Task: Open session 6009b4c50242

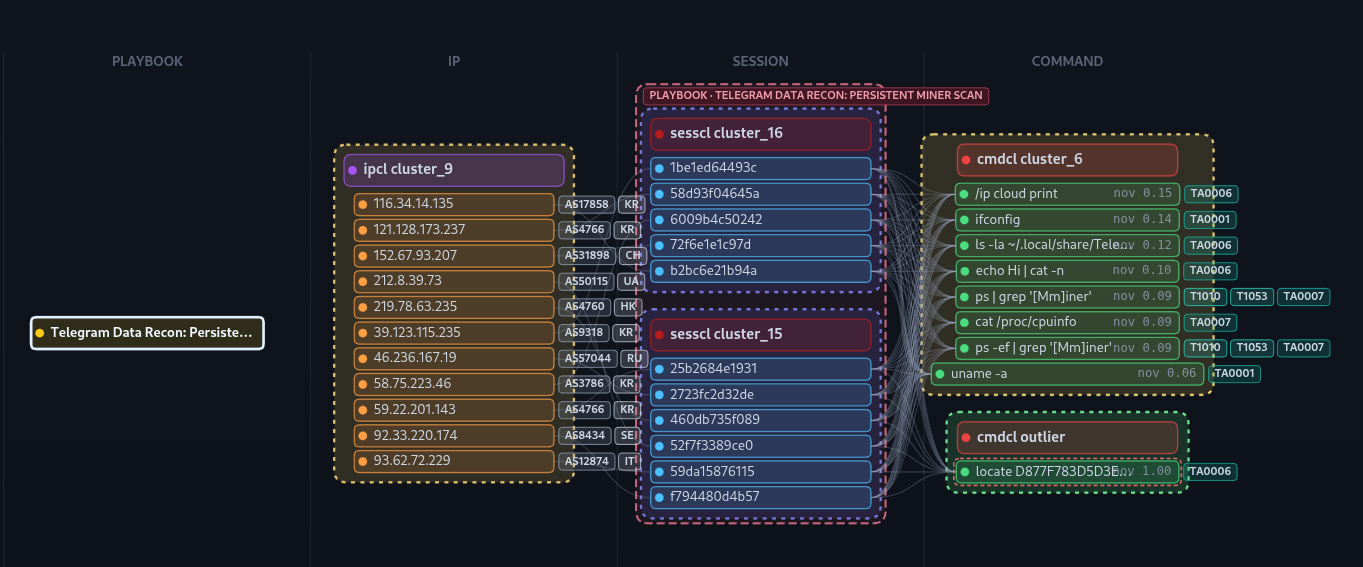Action: pos(761,220)
